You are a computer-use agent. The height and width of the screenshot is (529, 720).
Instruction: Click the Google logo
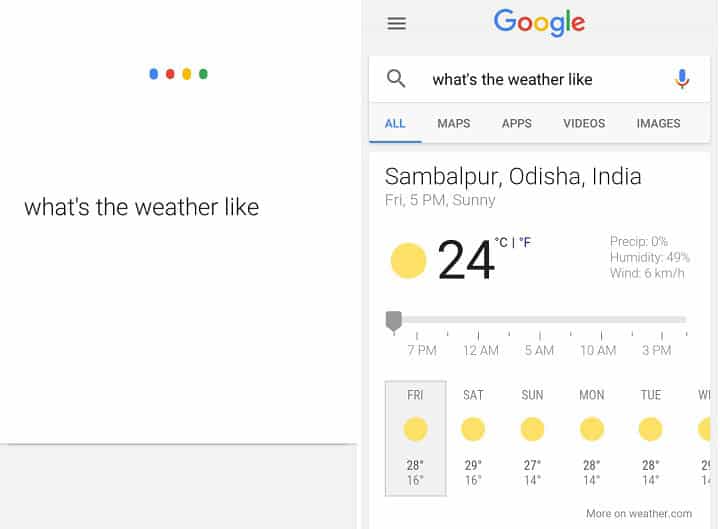tap(539, 23)
